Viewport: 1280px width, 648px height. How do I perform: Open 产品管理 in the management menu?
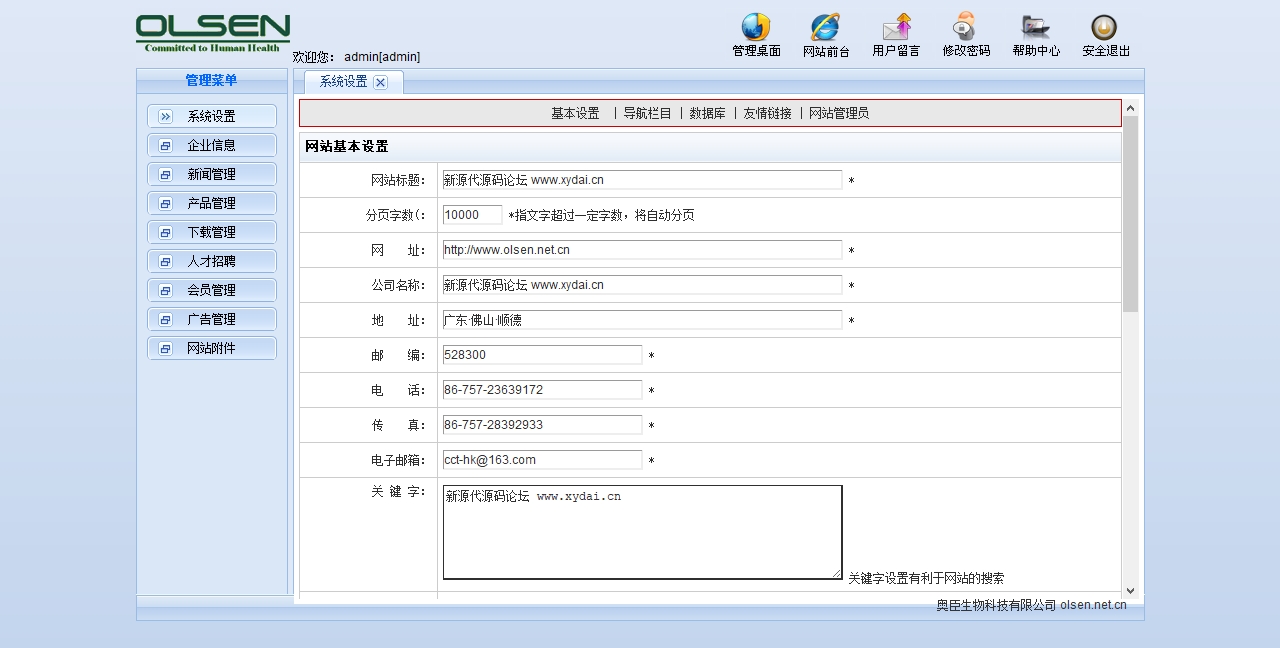click(x=212, y=204)
